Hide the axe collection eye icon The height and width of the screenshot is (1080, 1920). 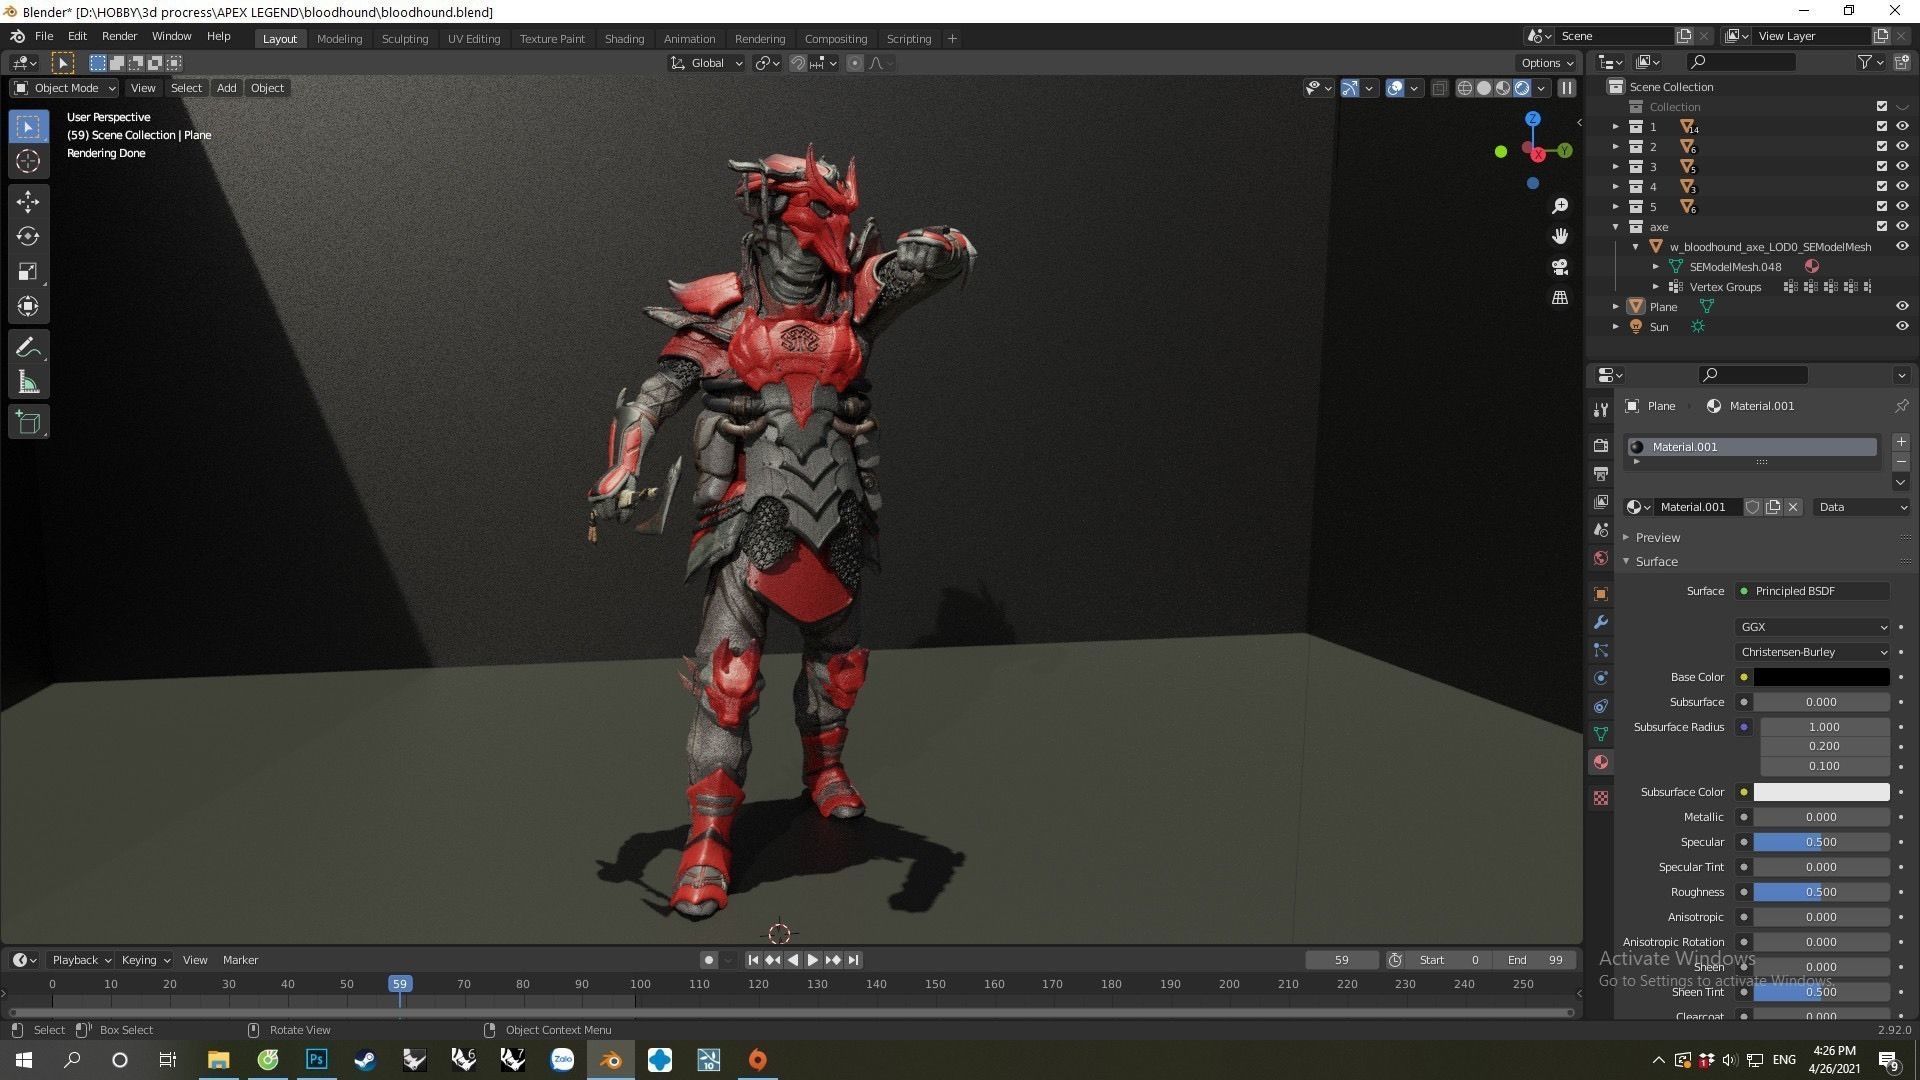1902,227
